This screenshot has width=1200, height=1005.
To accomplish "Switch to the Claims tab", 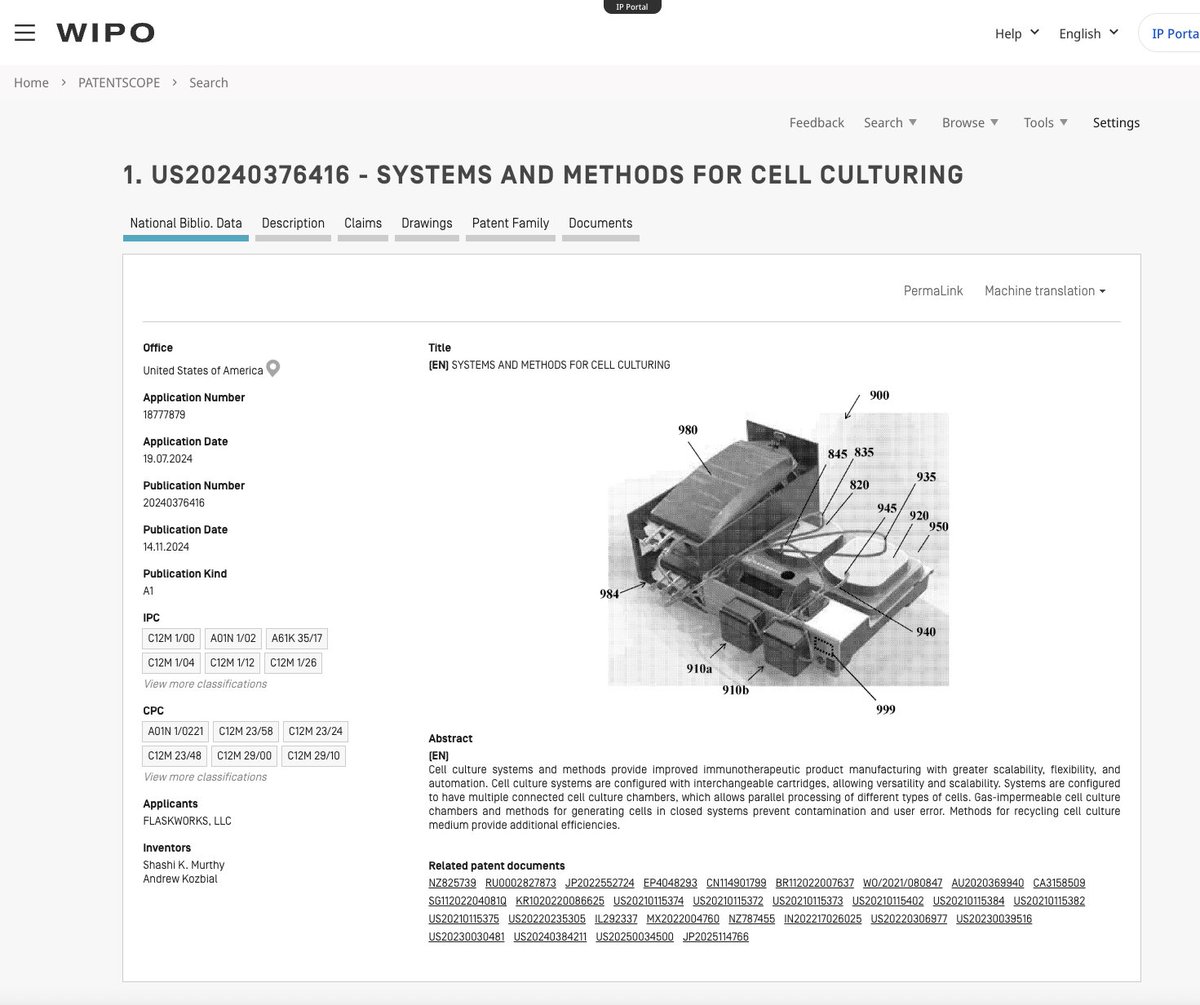I will (363, 223).
